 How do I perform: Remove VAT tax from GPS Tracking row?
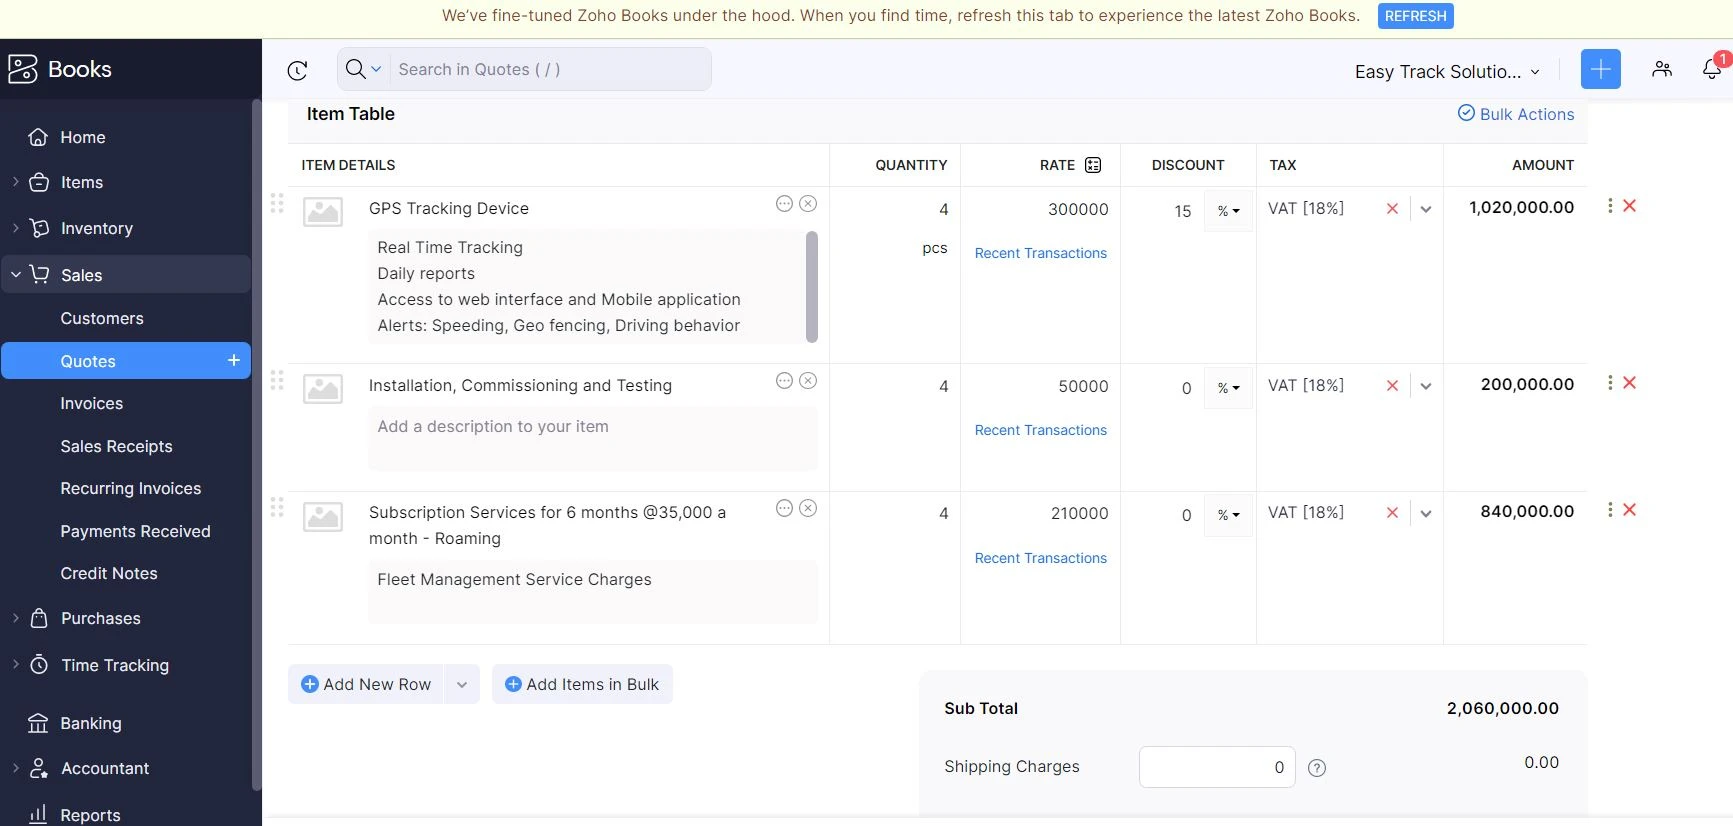tap(1391, 209)
